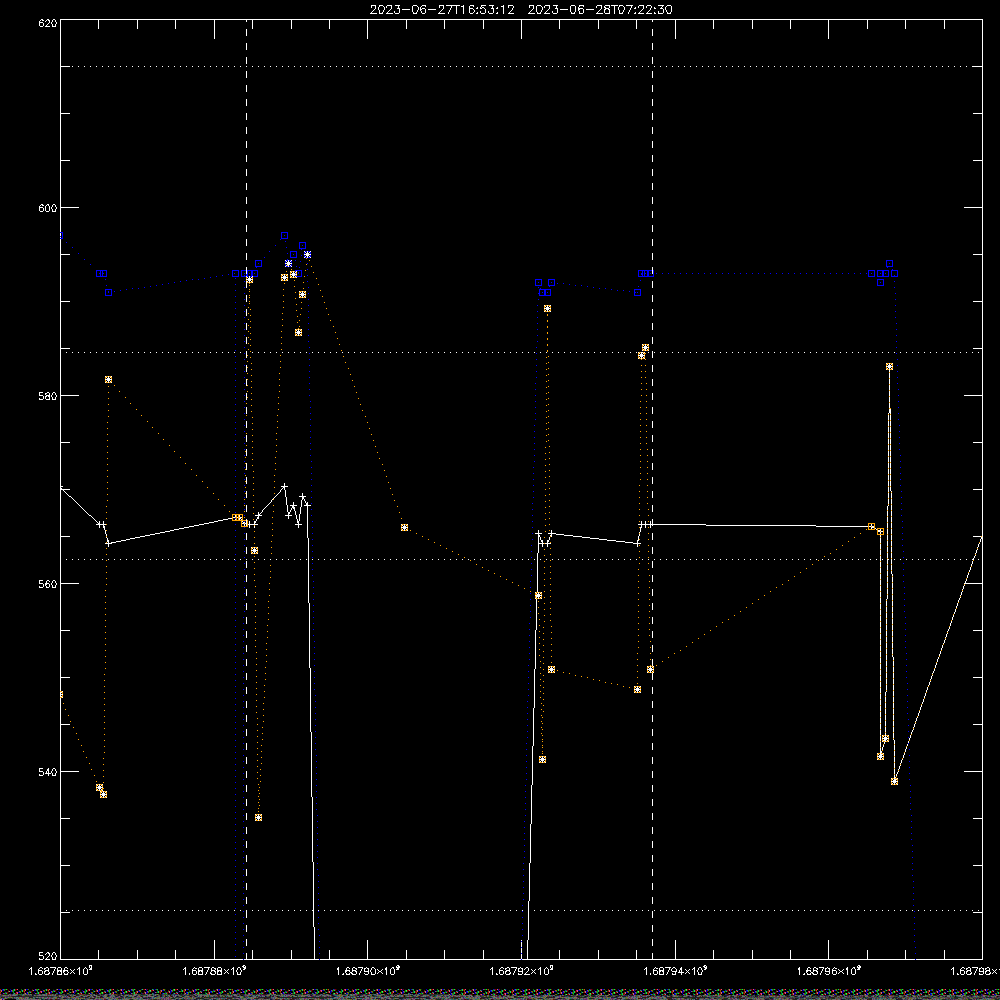Click the isolated orange marker near 1.68790×10⁹

click(x=404, y=527)
